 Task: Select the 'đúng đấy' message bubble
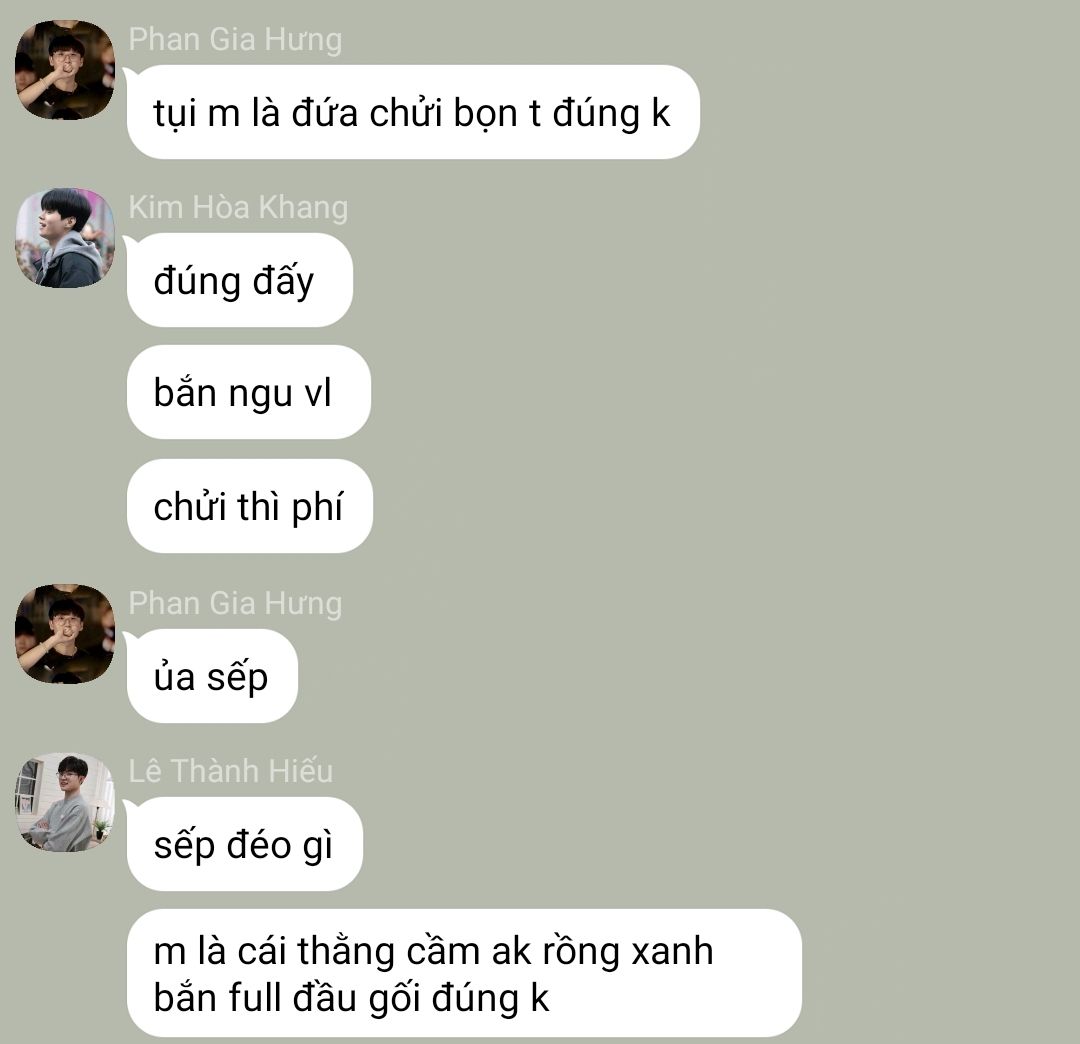[x=240, y=280]
